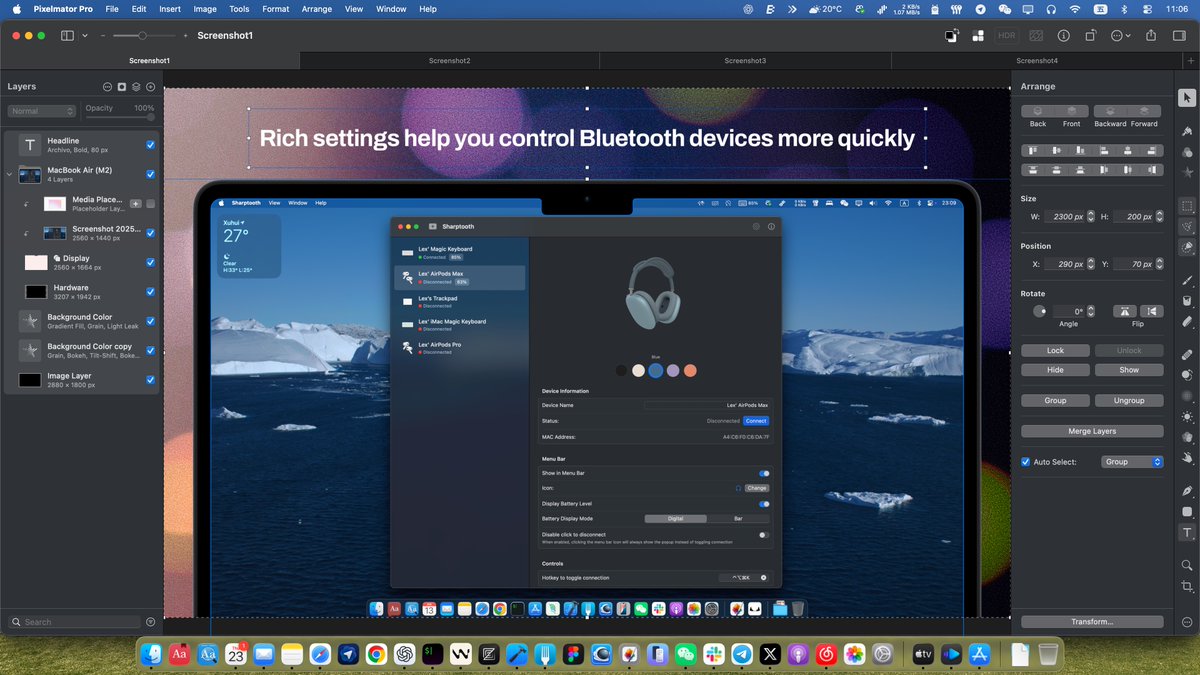Click the X position stepper arrows
This screenshot has height=675, width=1200.
click(x=1090, y=264)
